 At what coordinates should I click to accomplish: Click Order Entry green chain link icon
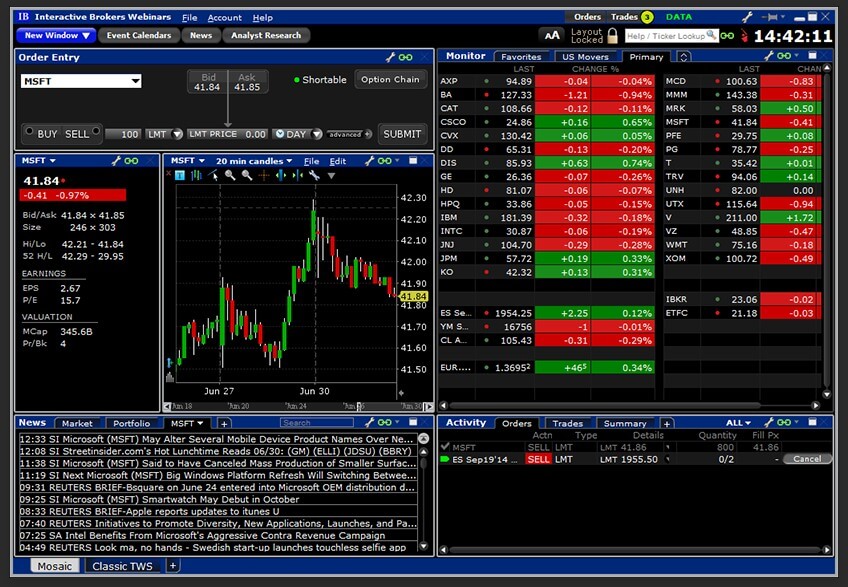click(406, 57)
